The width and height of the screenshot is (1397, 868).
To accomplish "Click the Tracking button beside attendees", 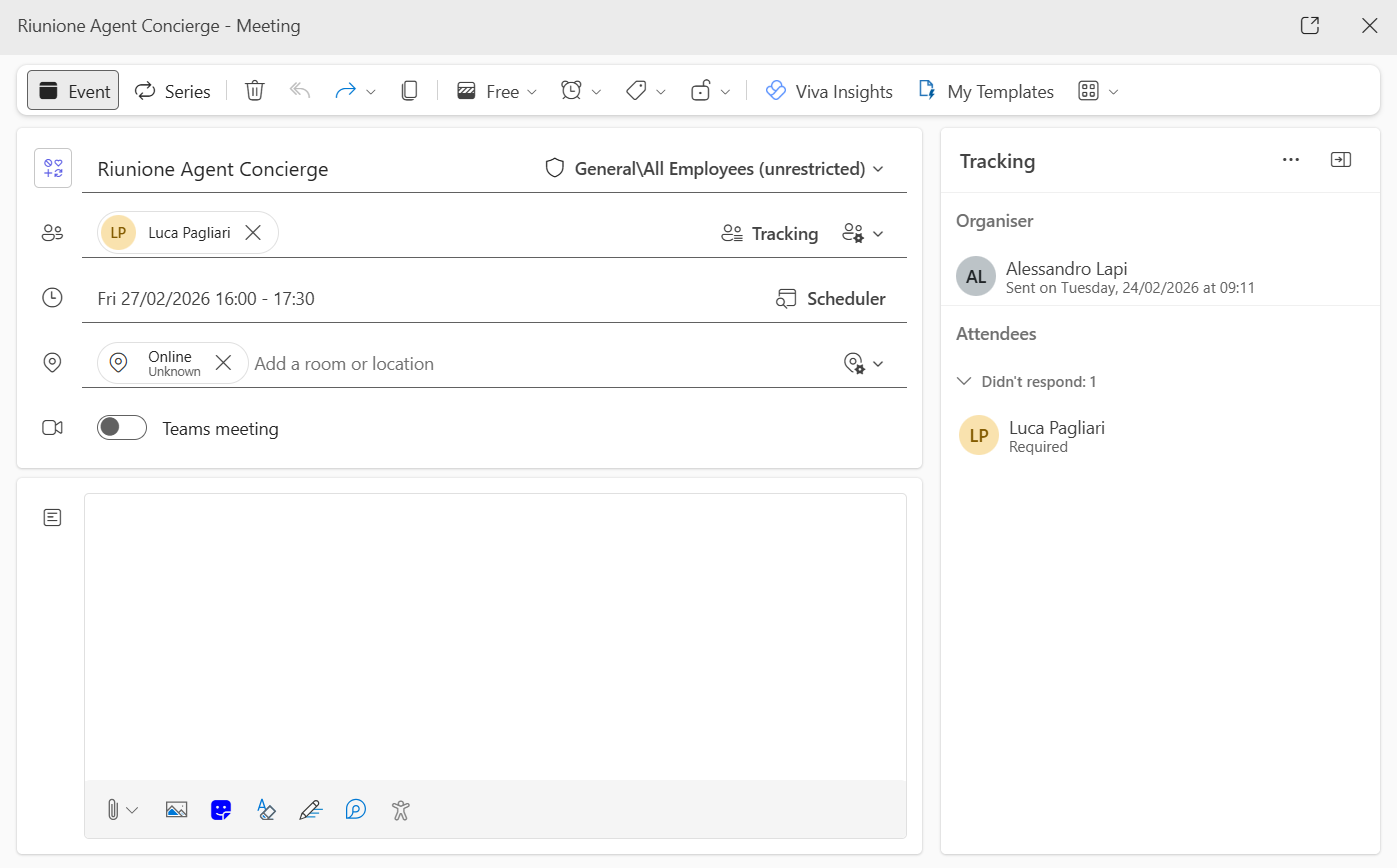I will (x=770, y=233).
